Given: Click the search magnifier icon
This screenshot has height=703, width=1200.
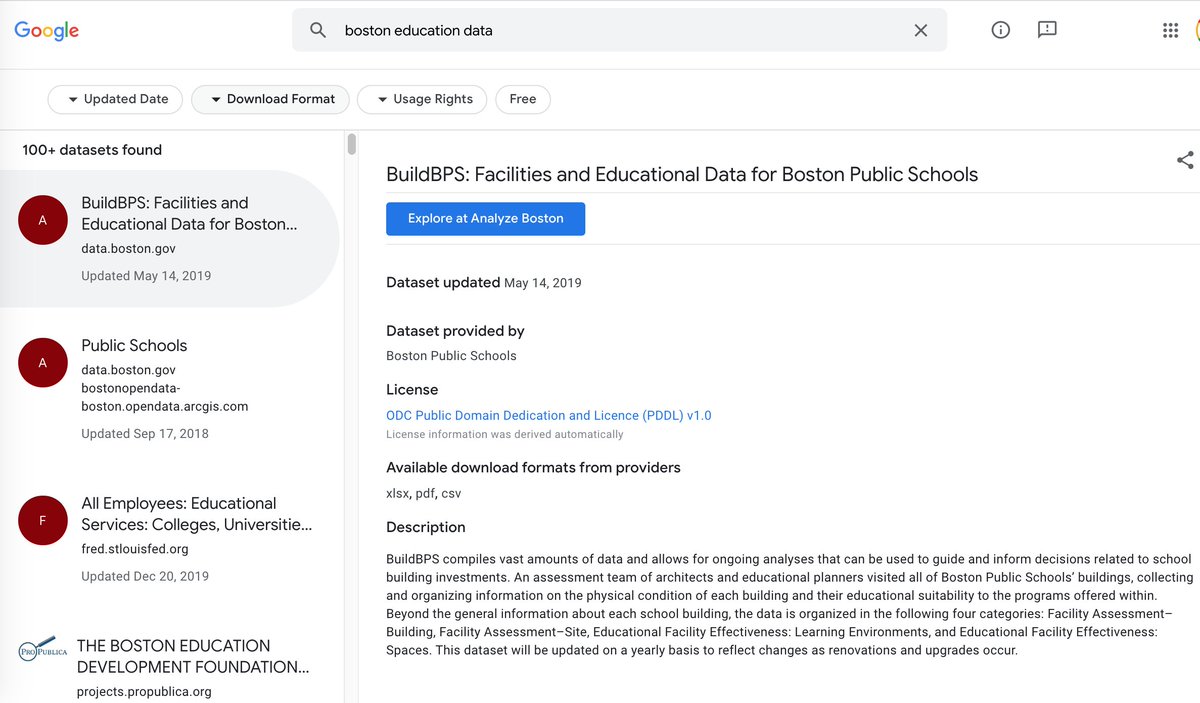Looking at the screenshot, I should 318,30.
